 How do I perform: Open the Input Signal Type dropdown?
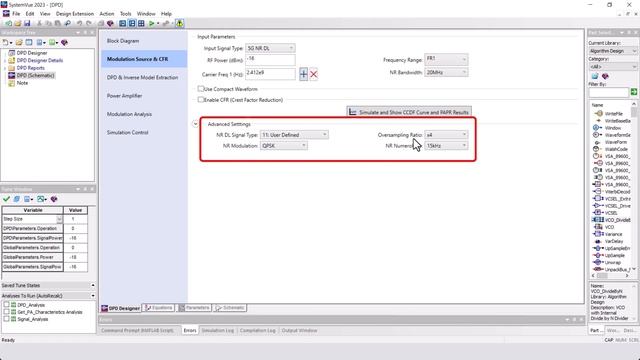[270, 48]
